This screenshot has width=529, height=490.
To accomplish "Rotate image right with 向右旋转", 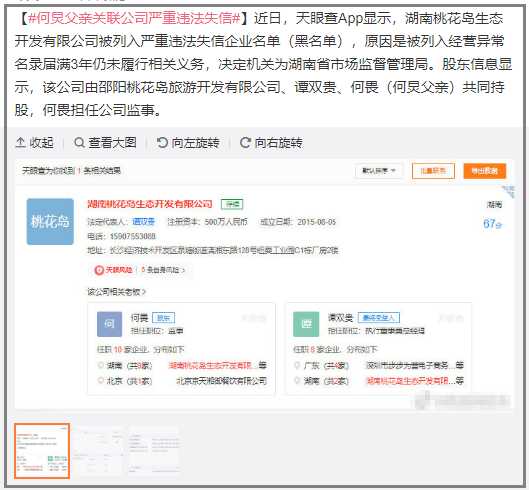I will pyautogui.click(x=271, y=143).
